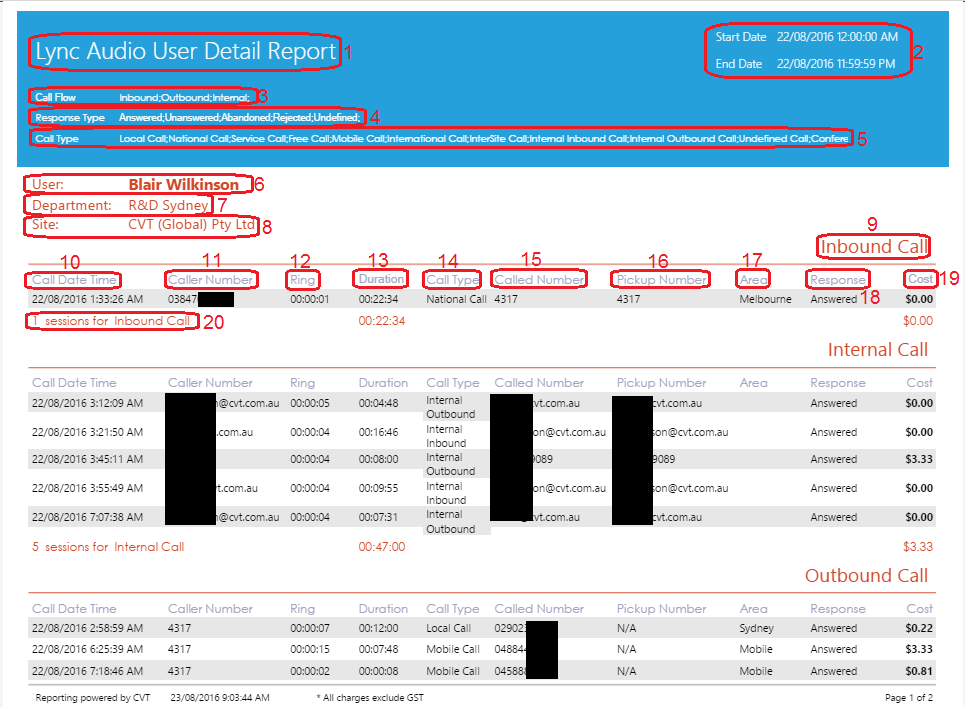Click the 00:07:31 duration value

378,517
